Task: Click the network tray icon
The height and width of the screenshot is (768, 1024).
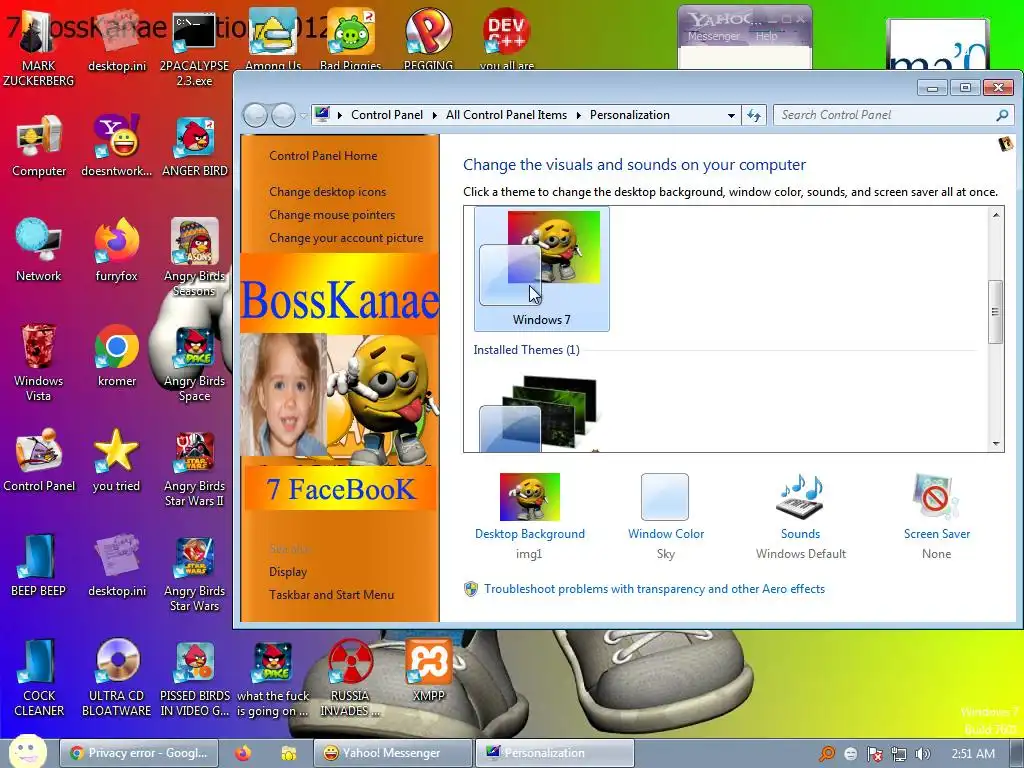Action: [899, 754]
